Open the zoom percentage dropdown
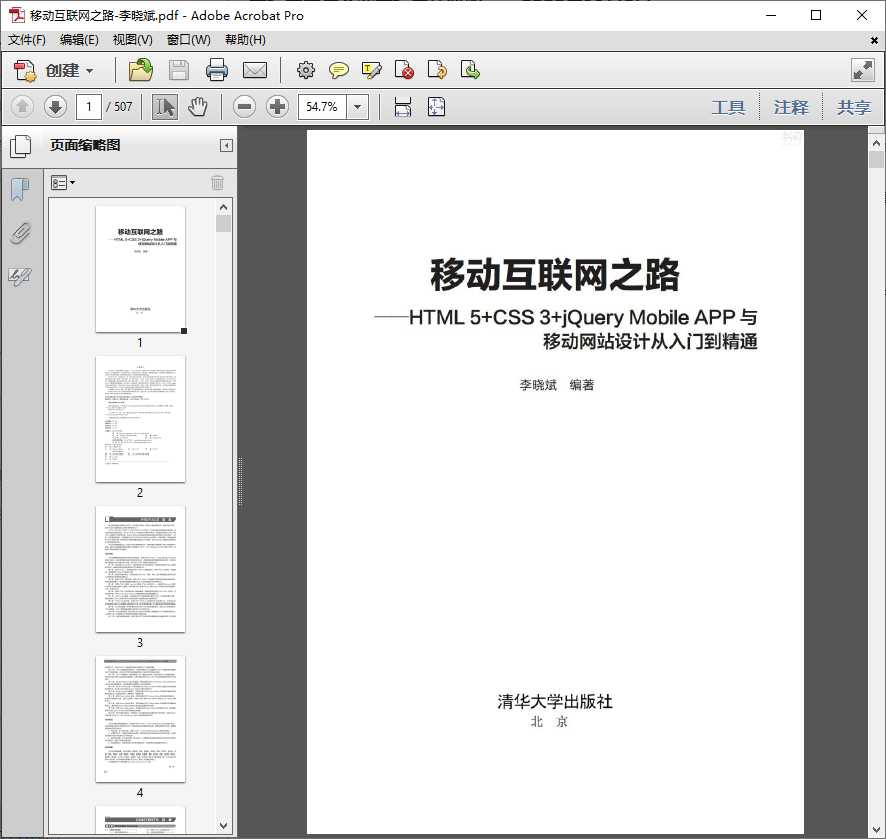Screen dimensions: 886x839 (357, 106)
